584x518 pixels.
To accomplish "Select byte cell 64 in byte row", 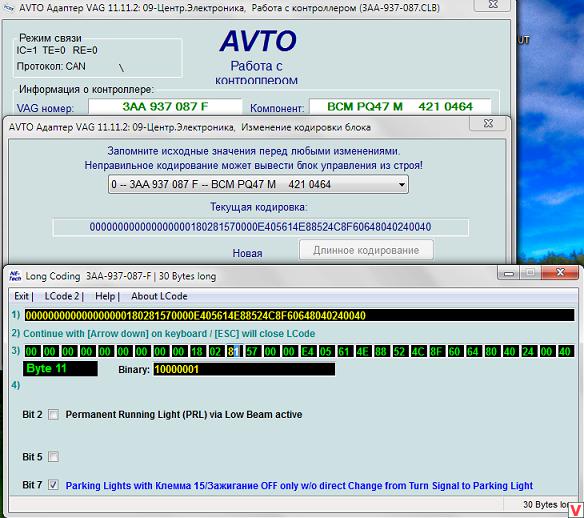I will 473,351.
